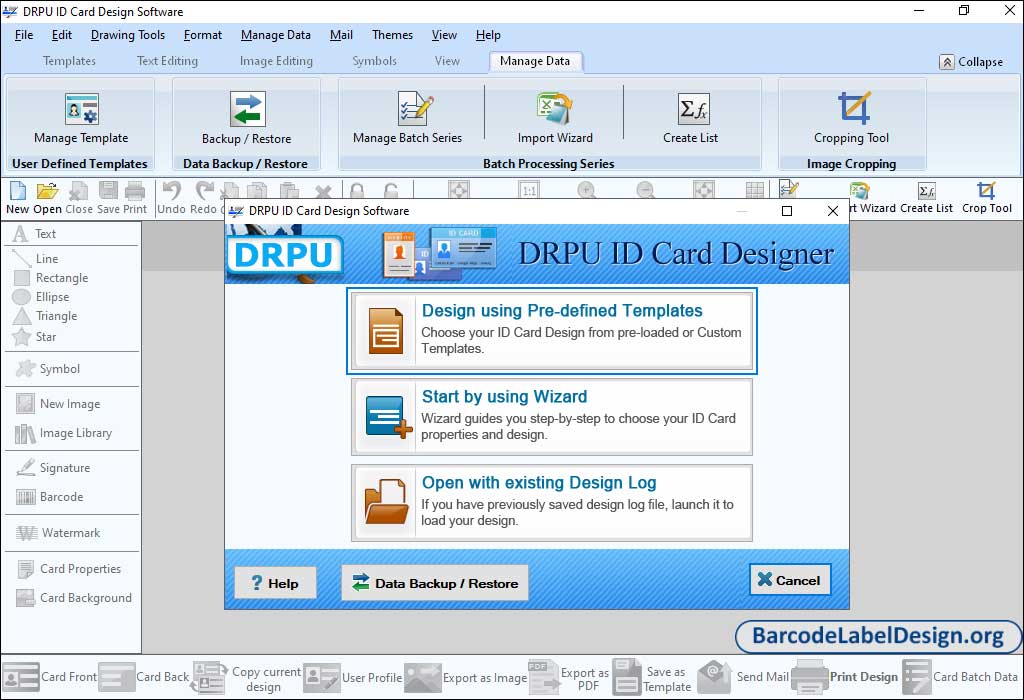This screenshot has height=700, width=1024.
Task: Switch to Card Back view
Action: click(144, 677)
